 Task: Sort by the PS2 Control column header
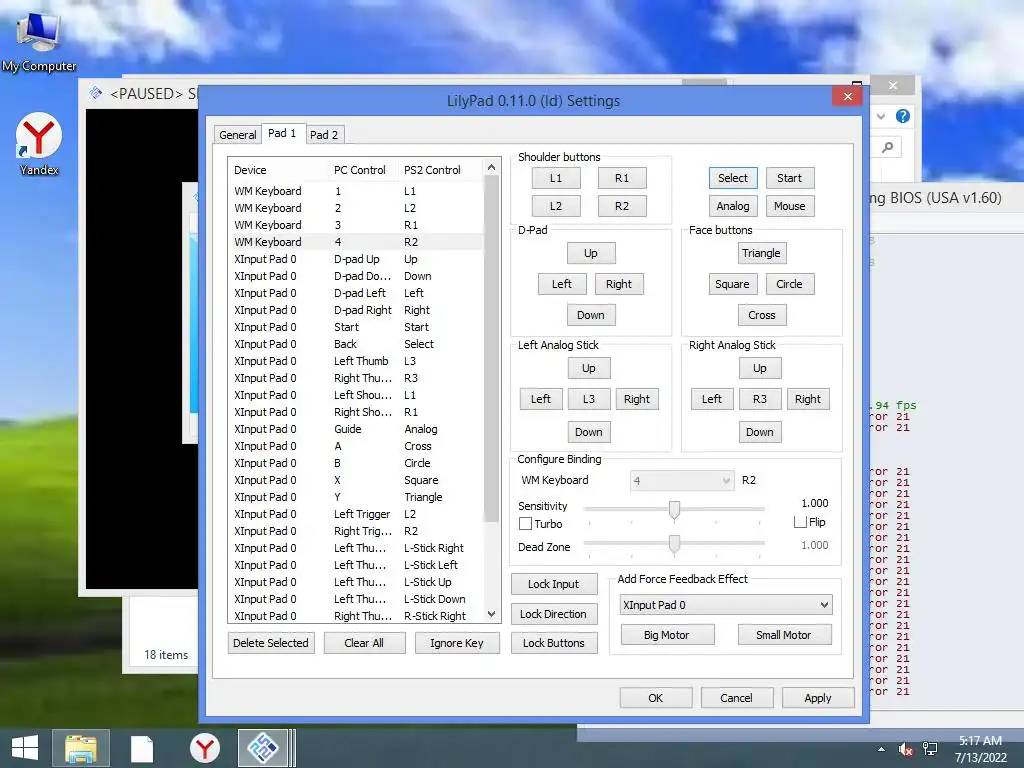coord(441,170)
